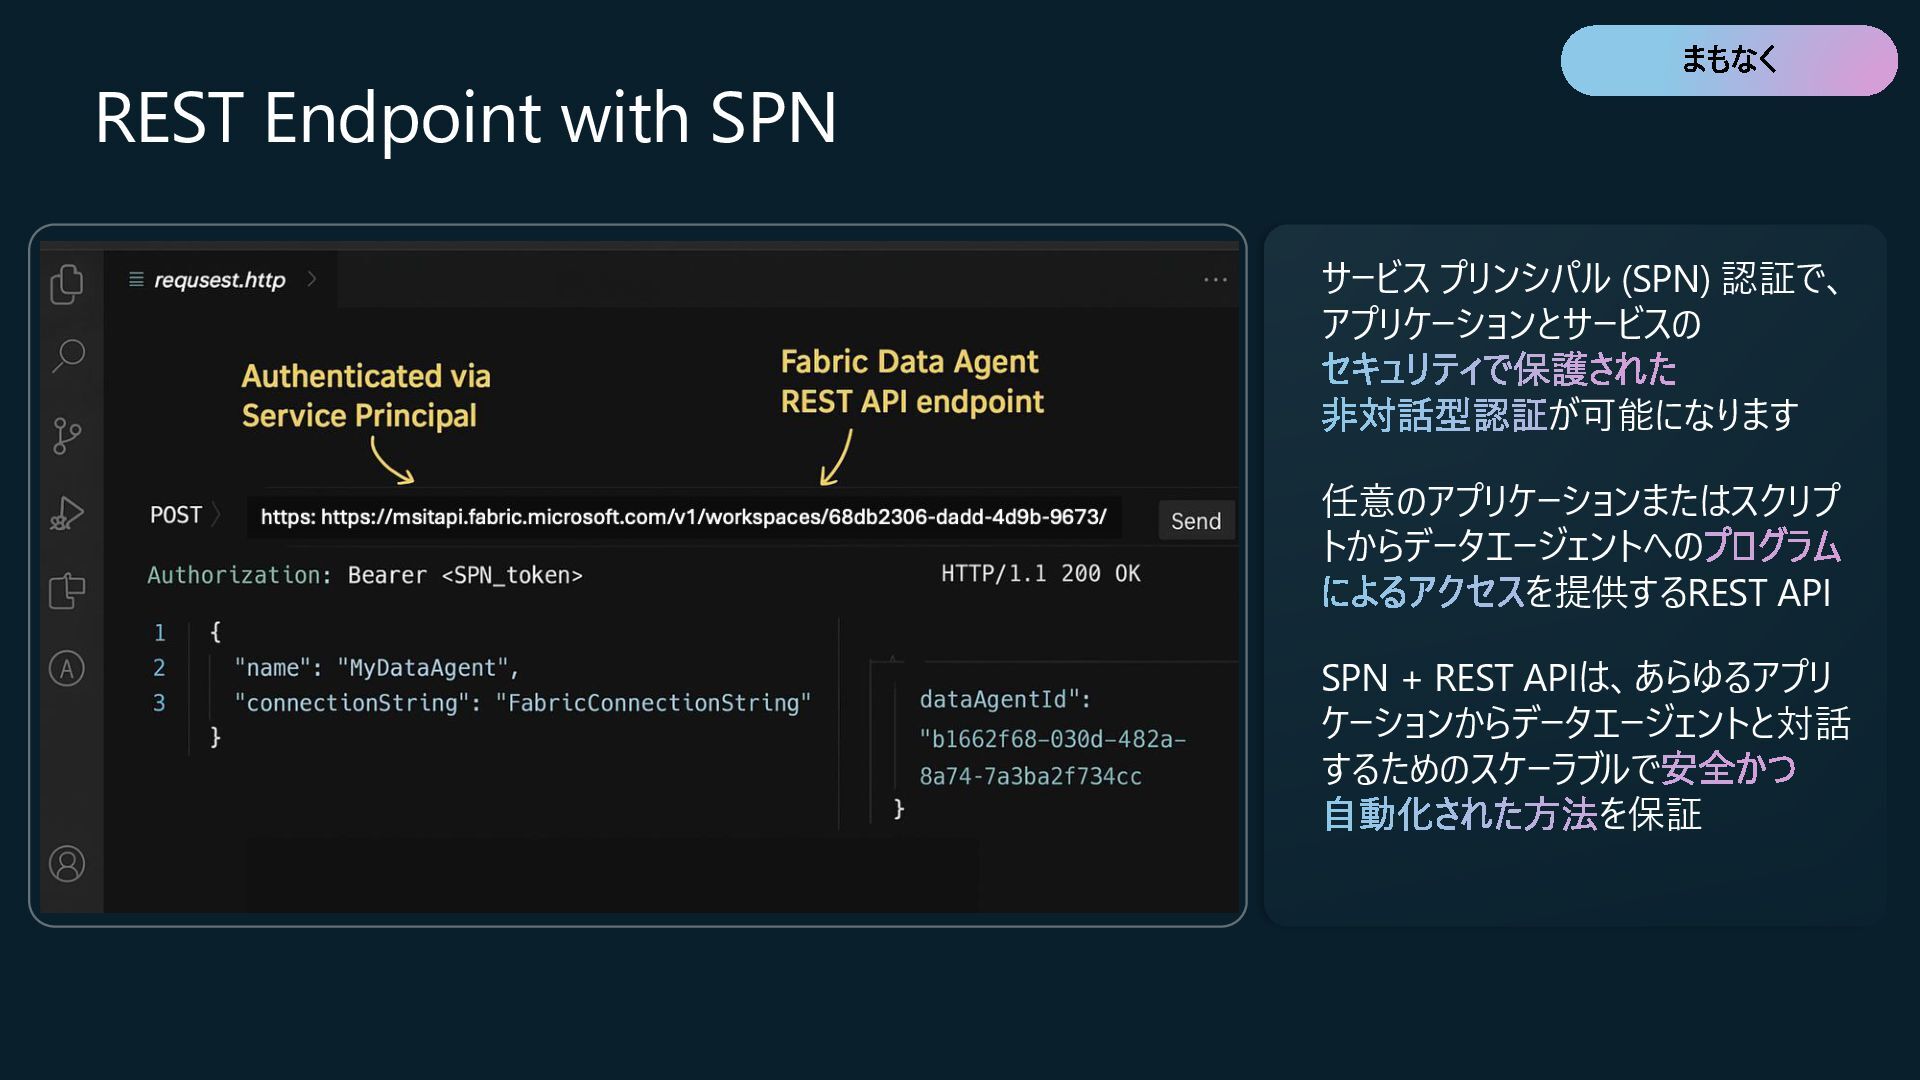Image resolution: width=1920 pixels, height=1080 pixels.
Task: Click the list icon beside requsest.http
Action: 136,280
